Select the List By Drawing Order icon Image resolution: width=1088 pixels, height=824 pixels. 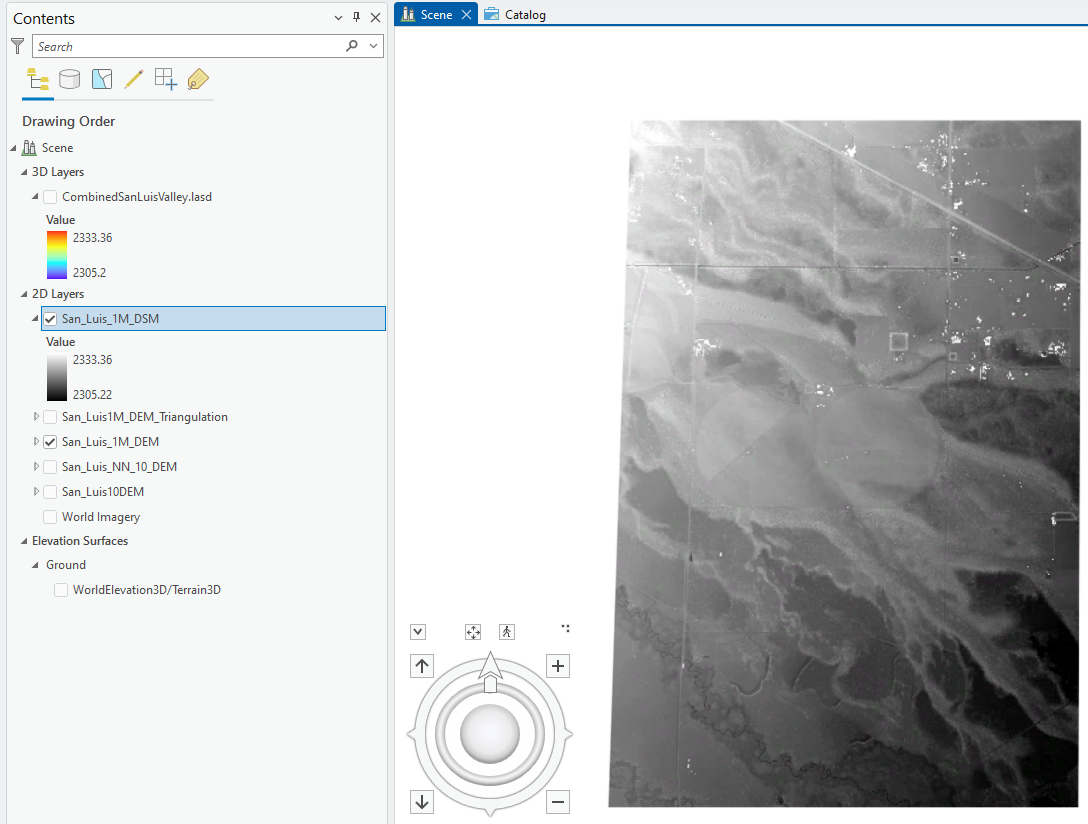(38, 79)
